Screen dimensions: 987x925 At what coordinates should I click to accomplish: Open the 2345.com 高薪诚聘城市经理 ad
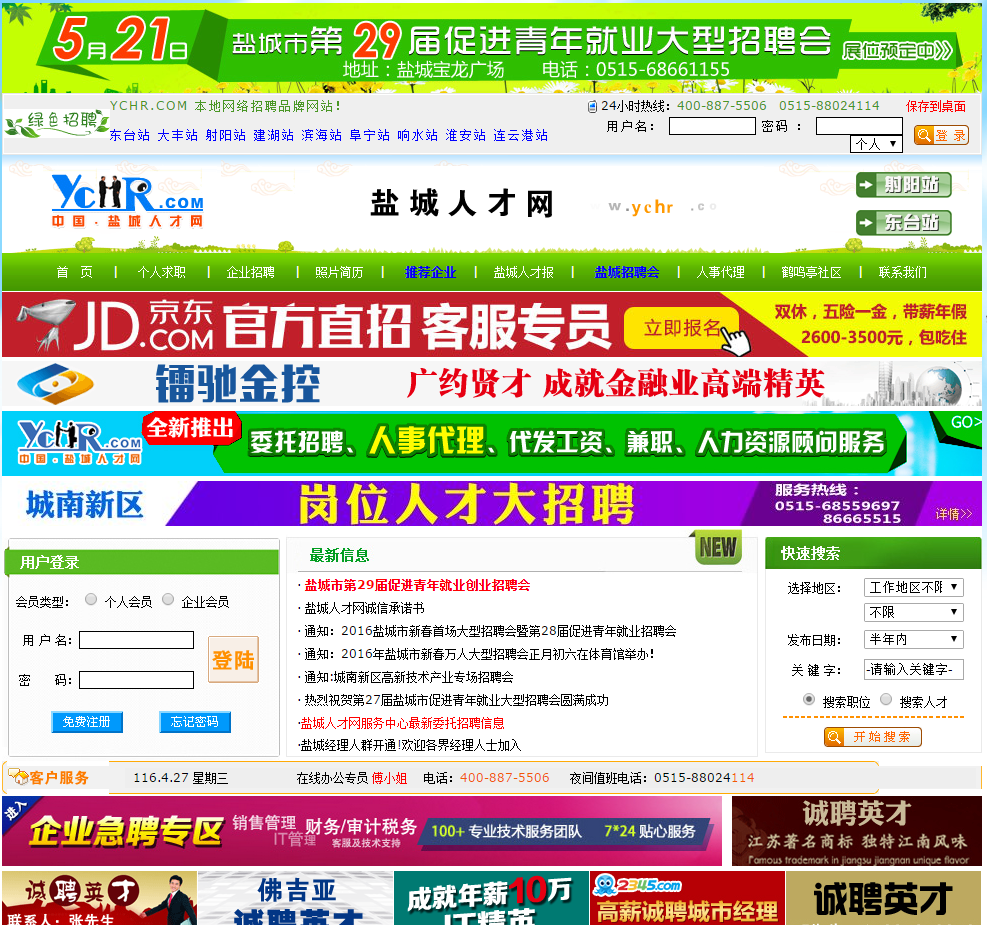(687, 898)
